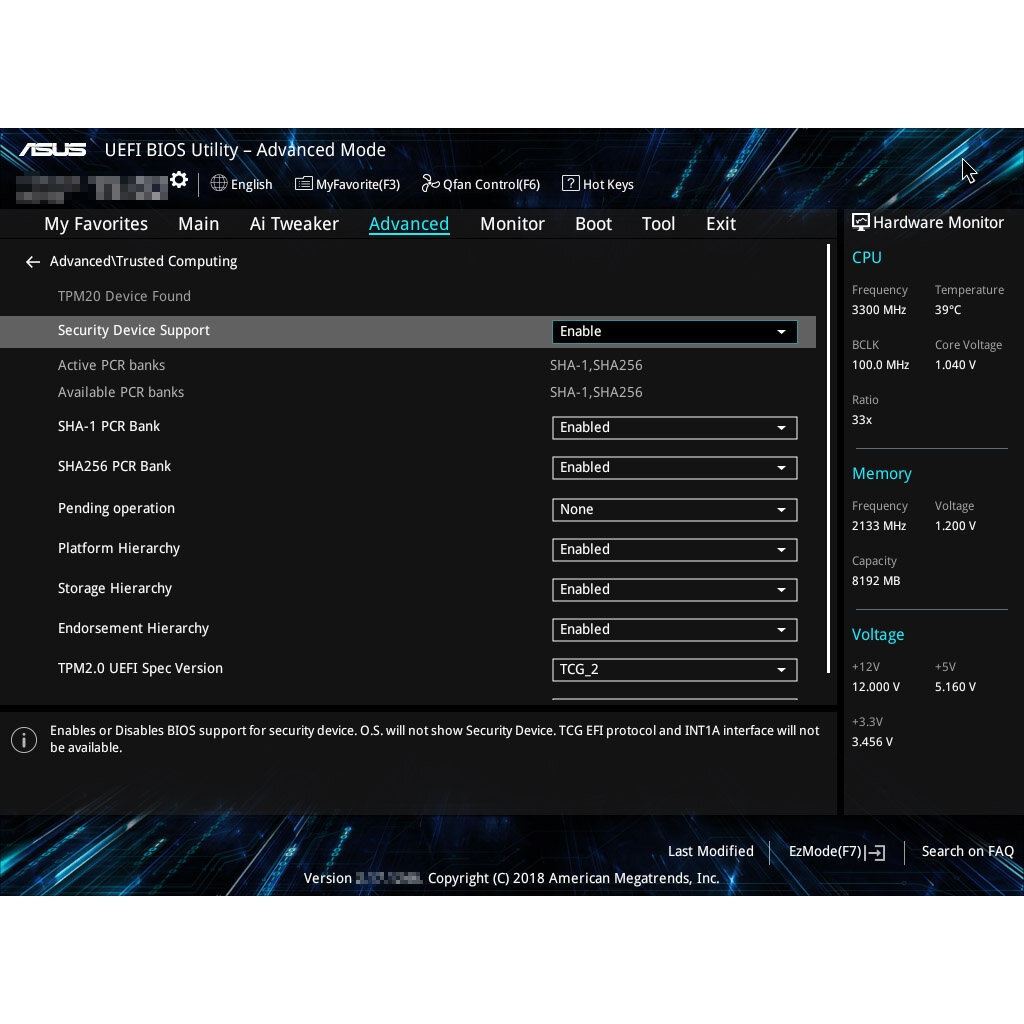Switch to Ai Tweaker tab

pos(294,224)
